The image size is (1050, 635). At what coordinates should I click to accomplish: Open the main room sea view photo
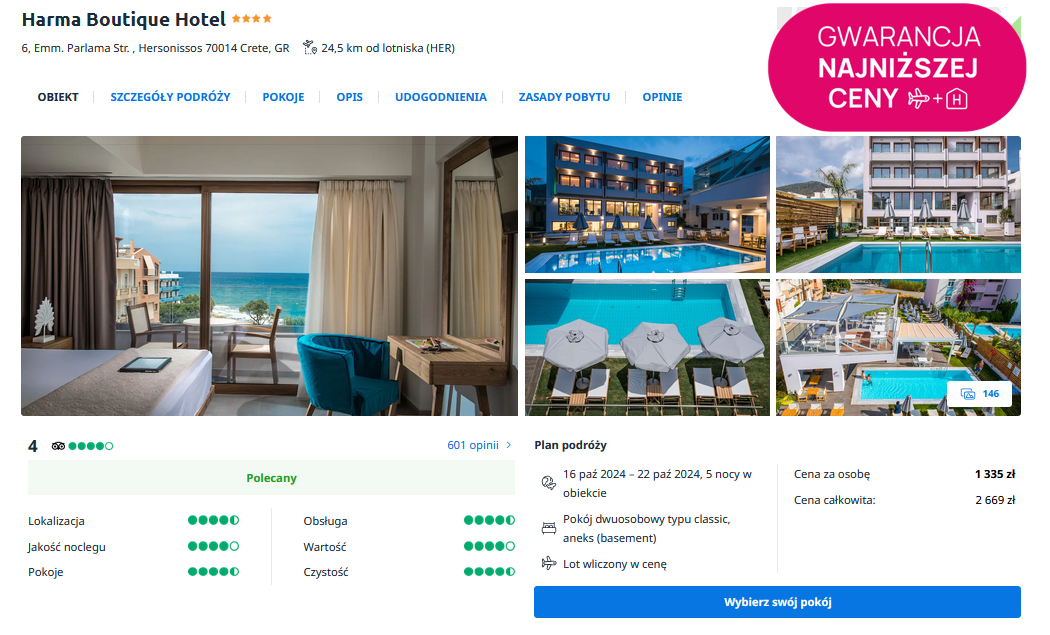click(269, 276)
